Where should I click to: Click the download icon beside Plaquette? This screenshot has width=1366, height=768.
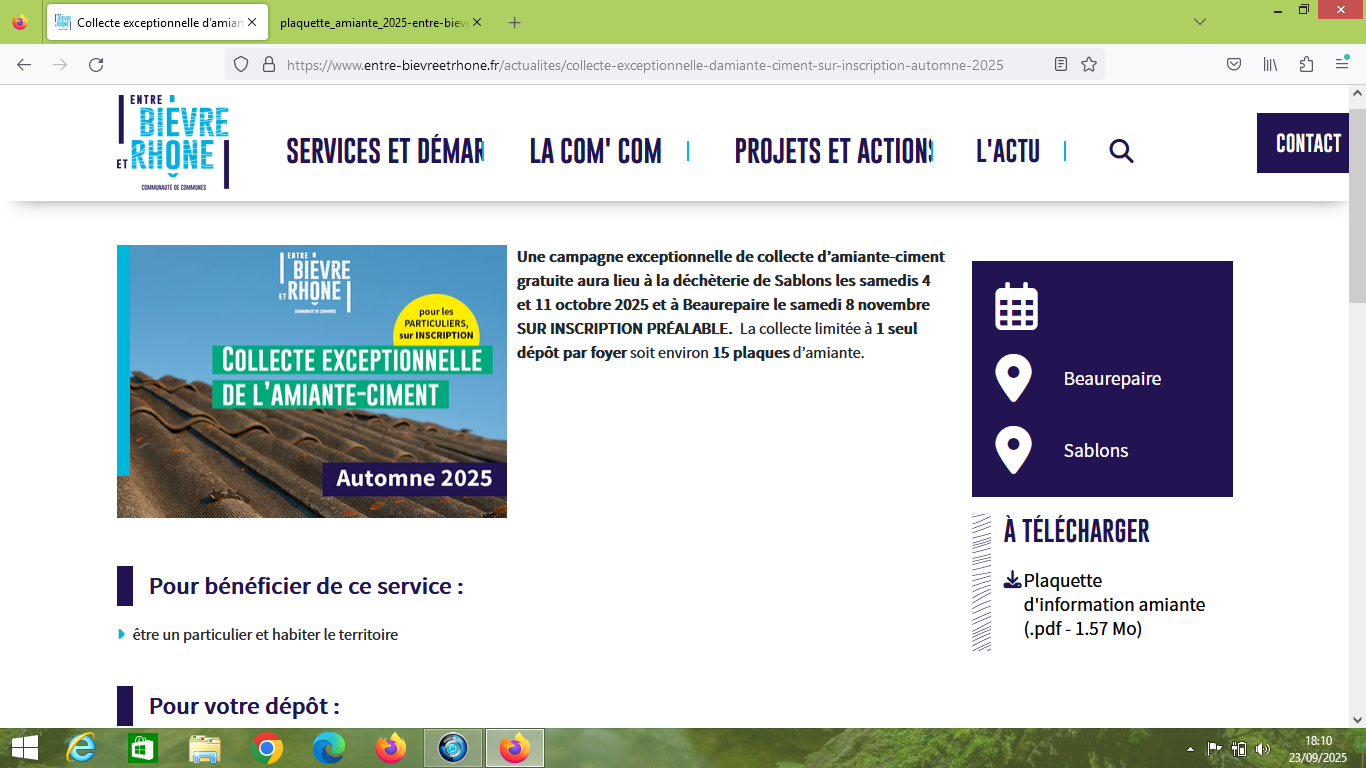point(1012,581)
